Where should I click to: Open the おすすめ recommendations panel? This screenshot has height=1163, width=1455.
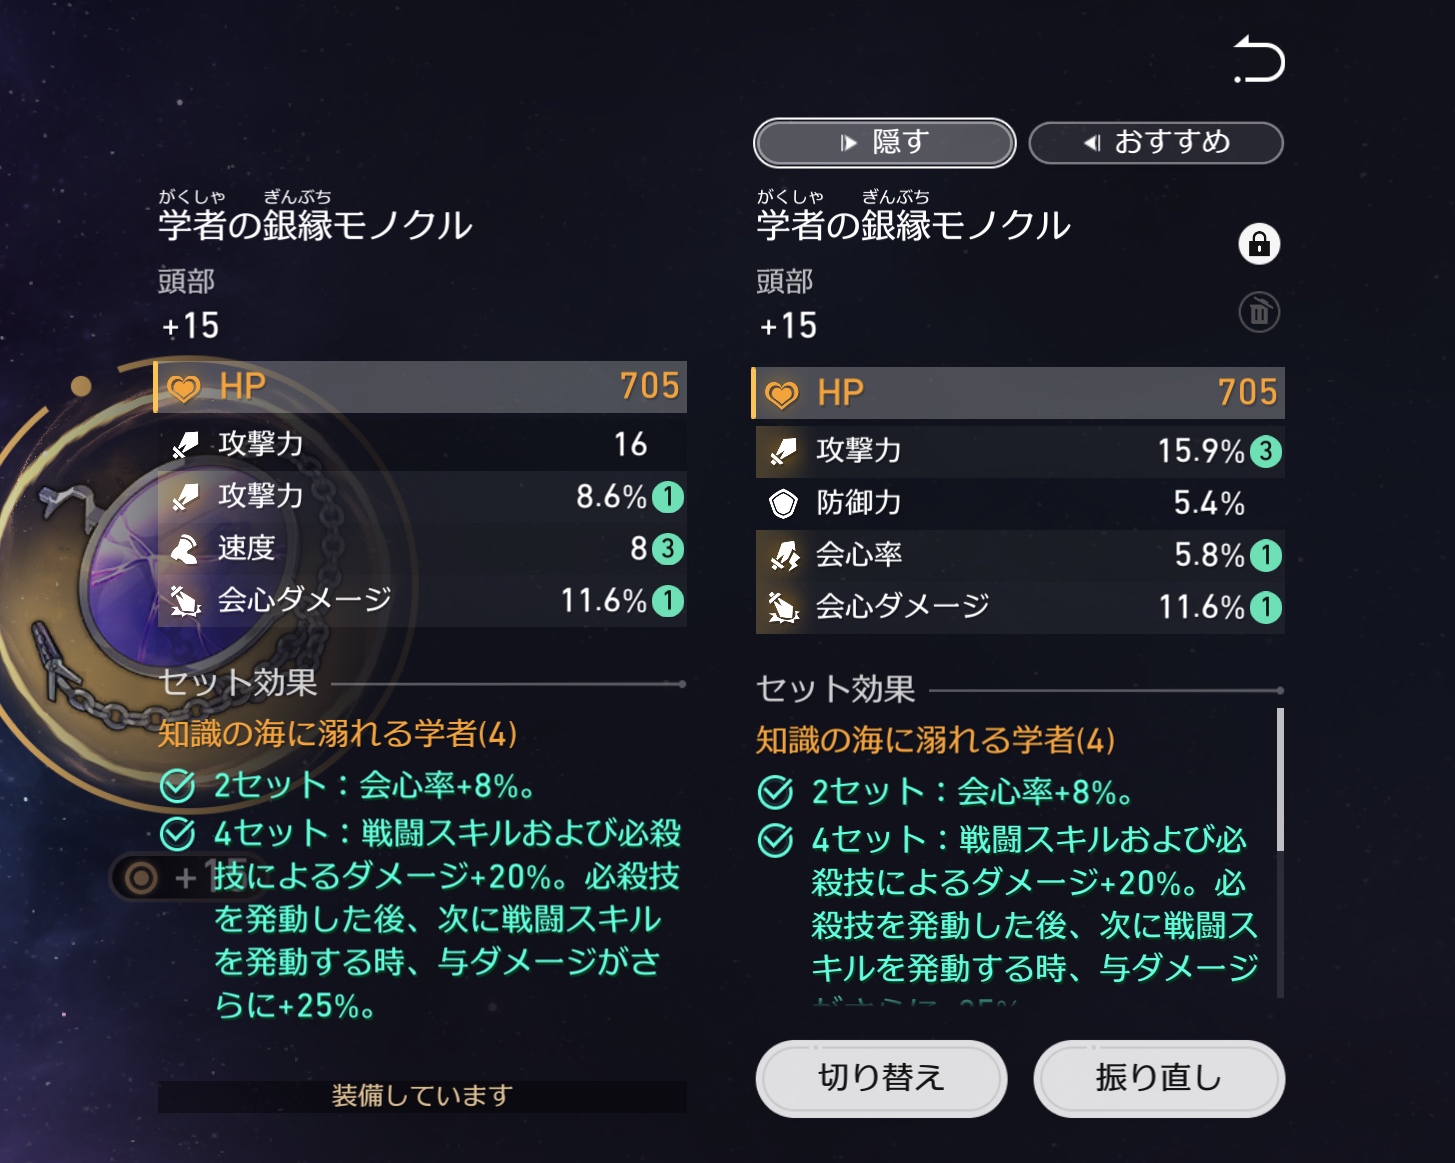(1155, 143)
